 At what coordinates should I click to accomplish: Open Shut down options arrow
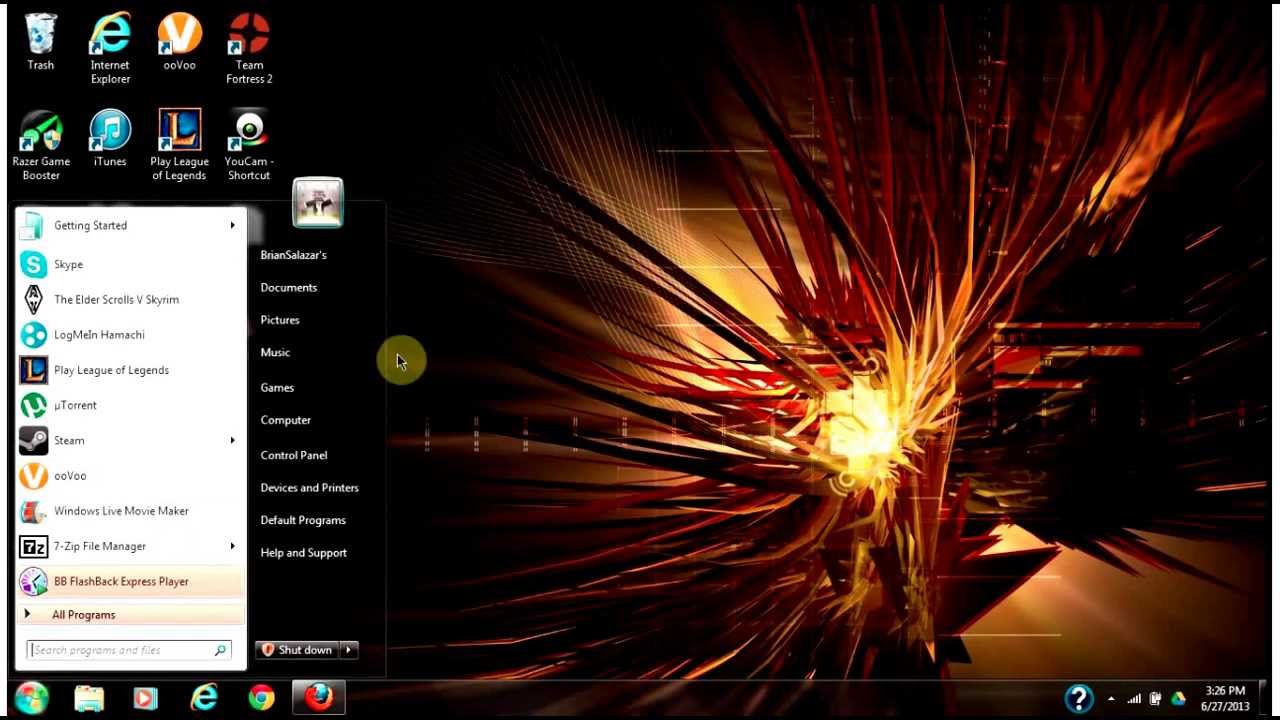[x=348, y=650]
